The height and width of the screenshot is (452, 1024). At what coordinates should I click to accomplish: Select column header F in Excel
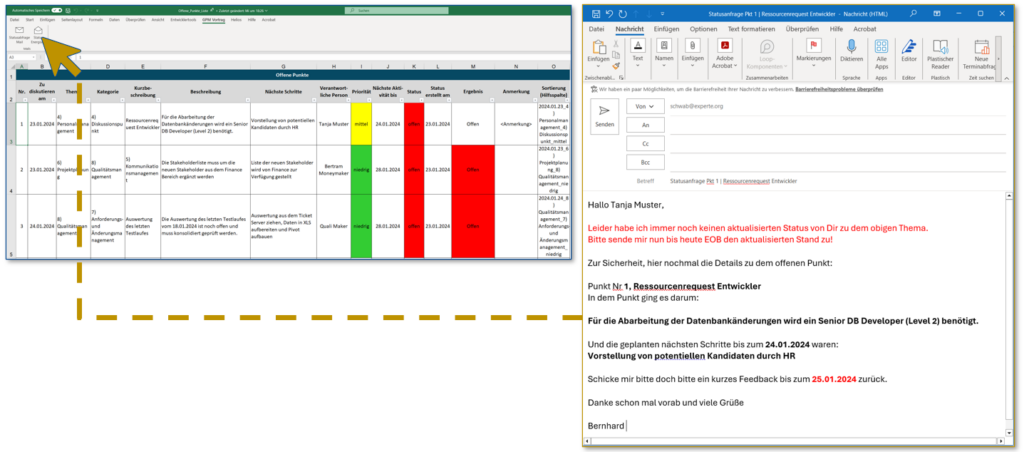tap(205, 66)
